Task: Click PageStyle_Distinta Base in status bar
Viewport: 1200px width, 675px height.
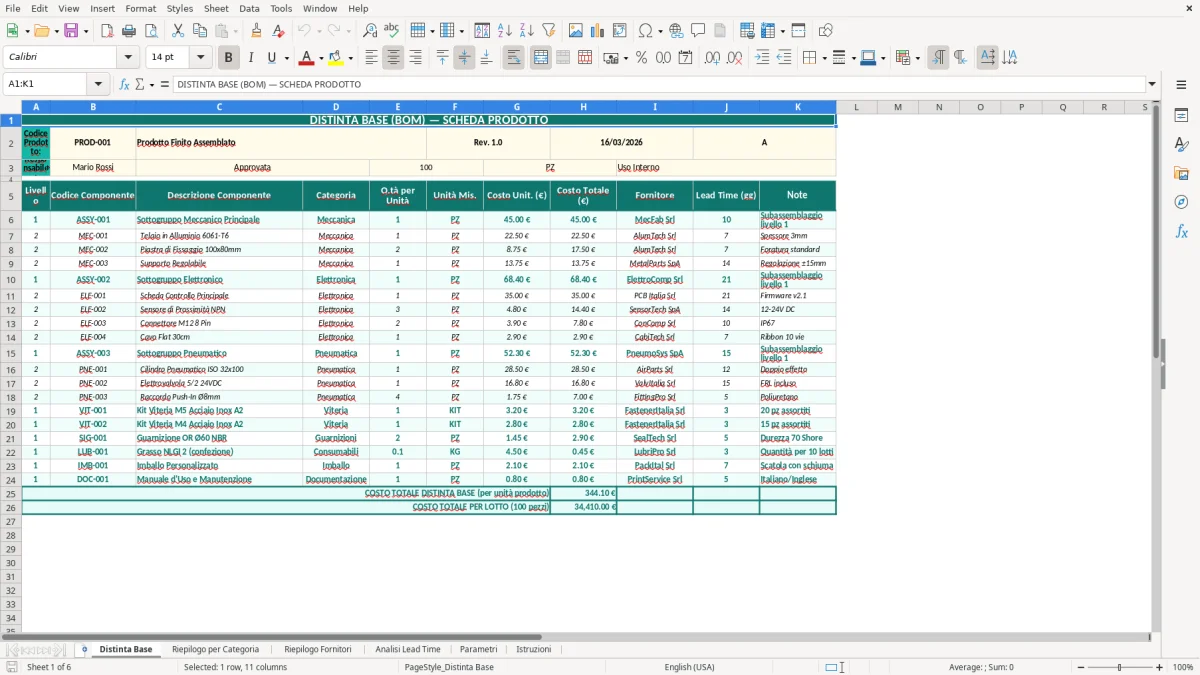Action: point(449,667)
